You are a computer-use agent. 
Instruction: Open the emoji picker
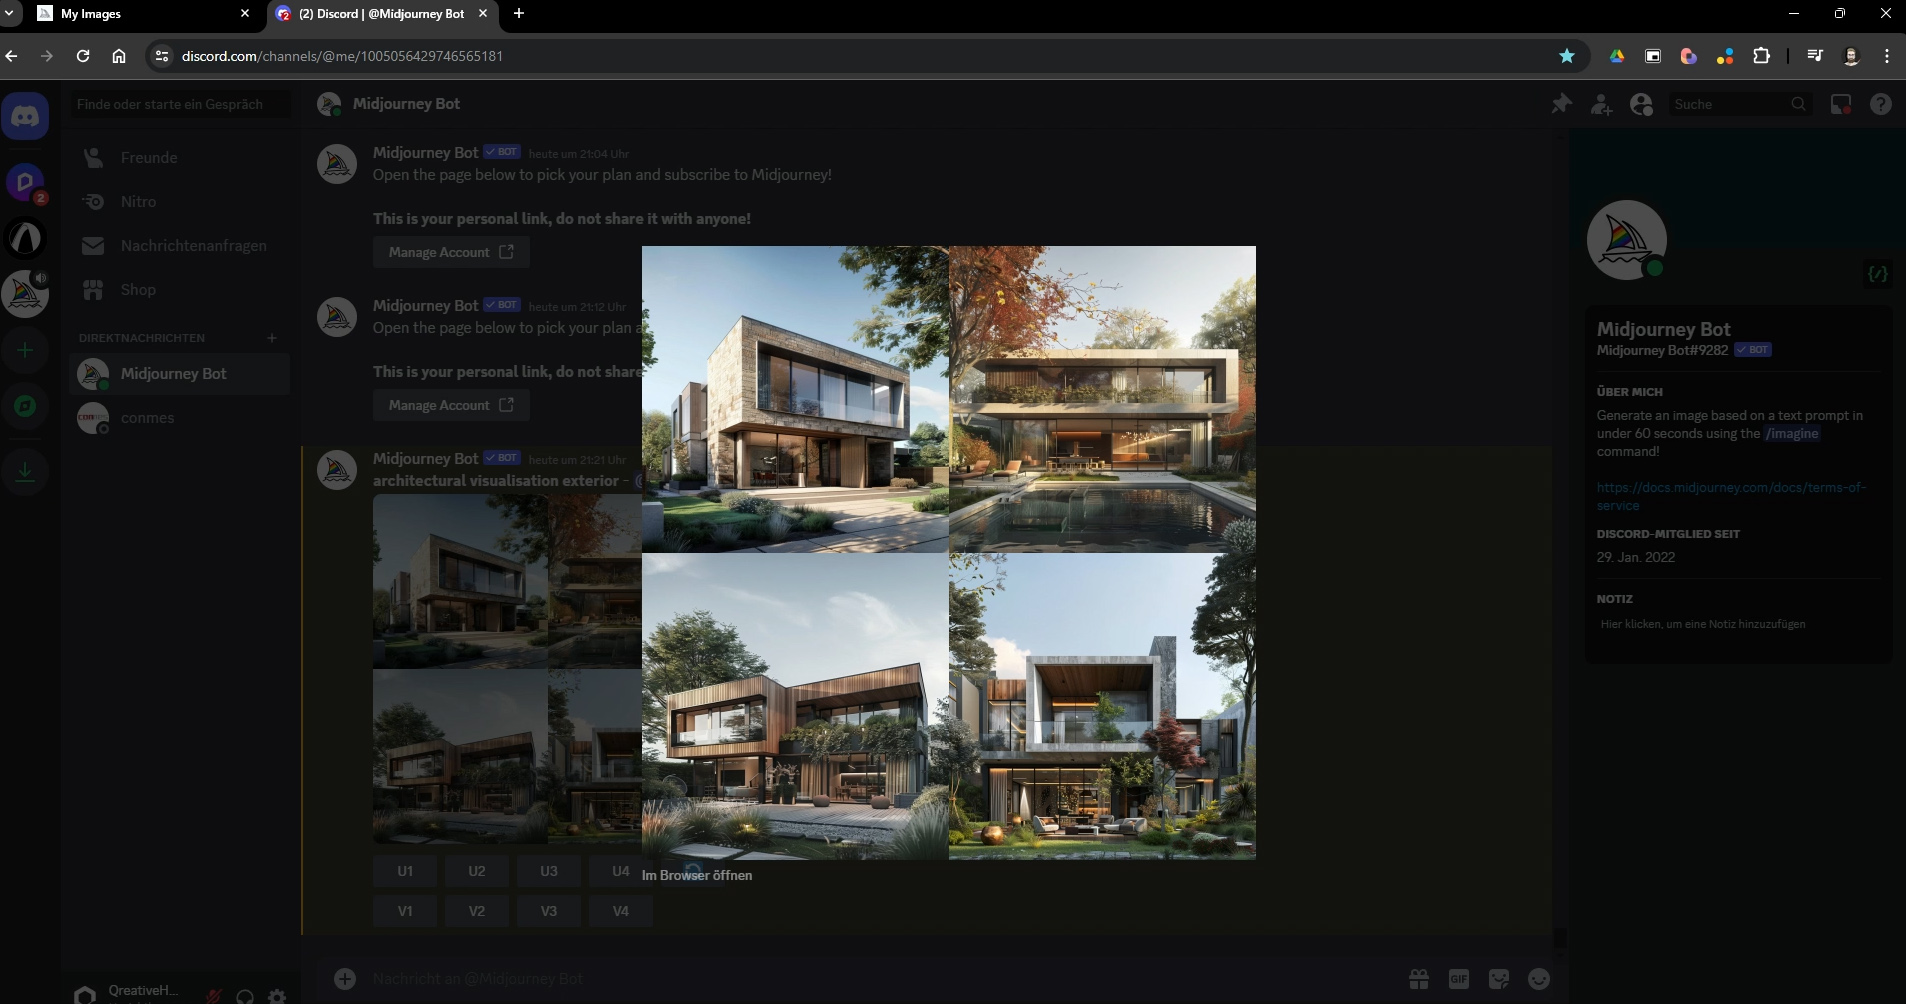pos(1539,979)
